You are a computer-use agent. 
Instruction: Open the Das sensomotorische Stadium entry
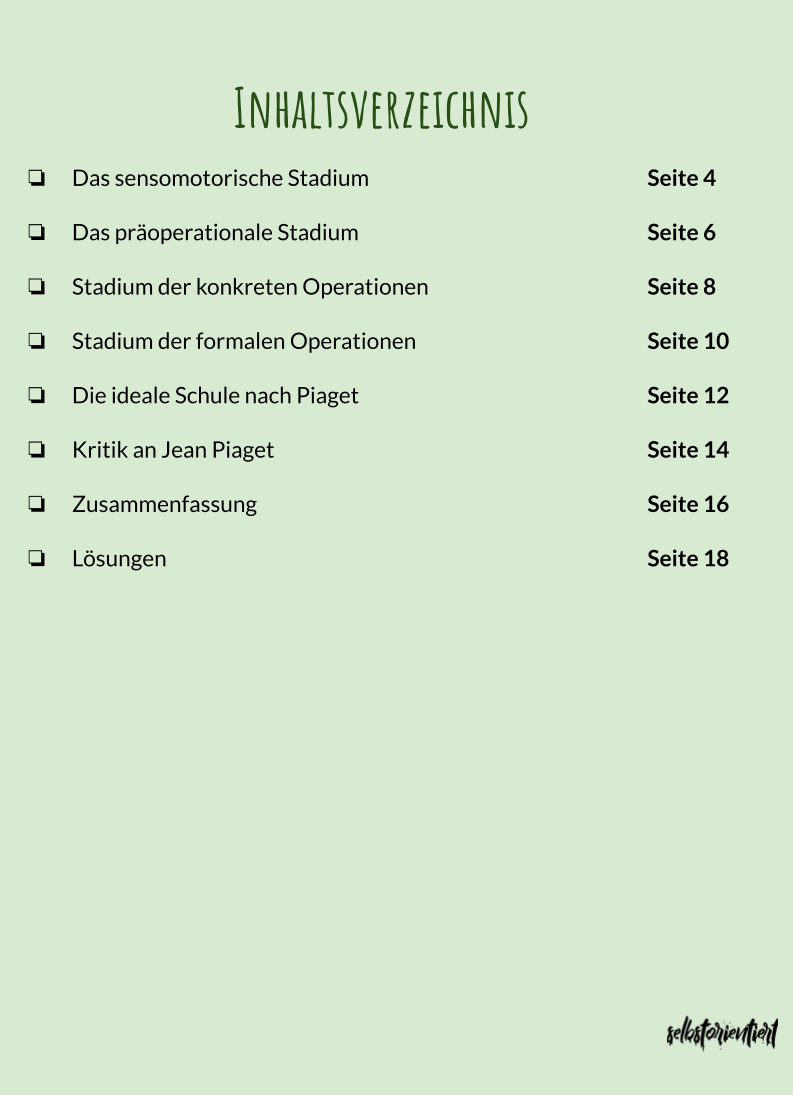[x=220, y=178]
